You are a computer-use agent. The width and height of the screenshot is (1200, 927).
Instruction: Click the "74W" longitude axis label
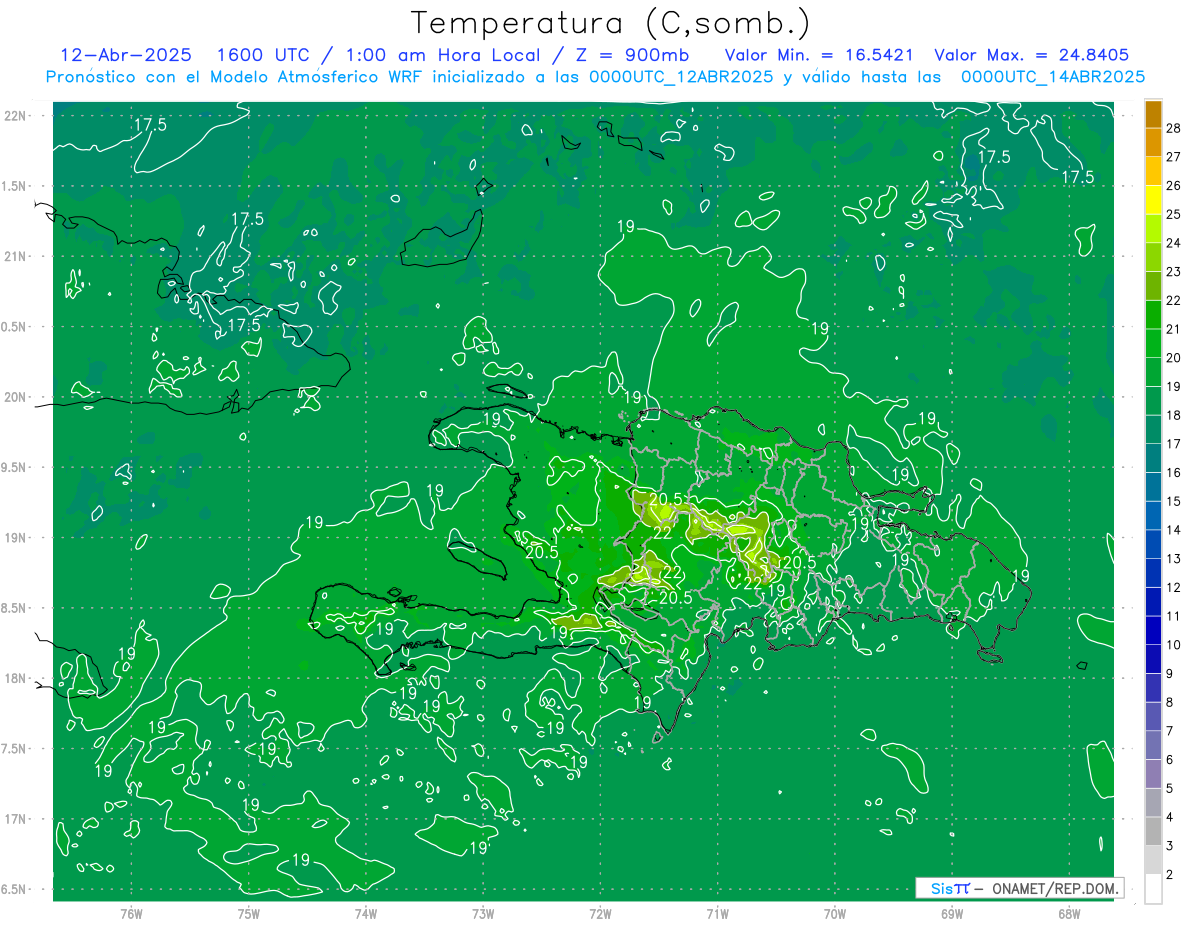[366, 913]
